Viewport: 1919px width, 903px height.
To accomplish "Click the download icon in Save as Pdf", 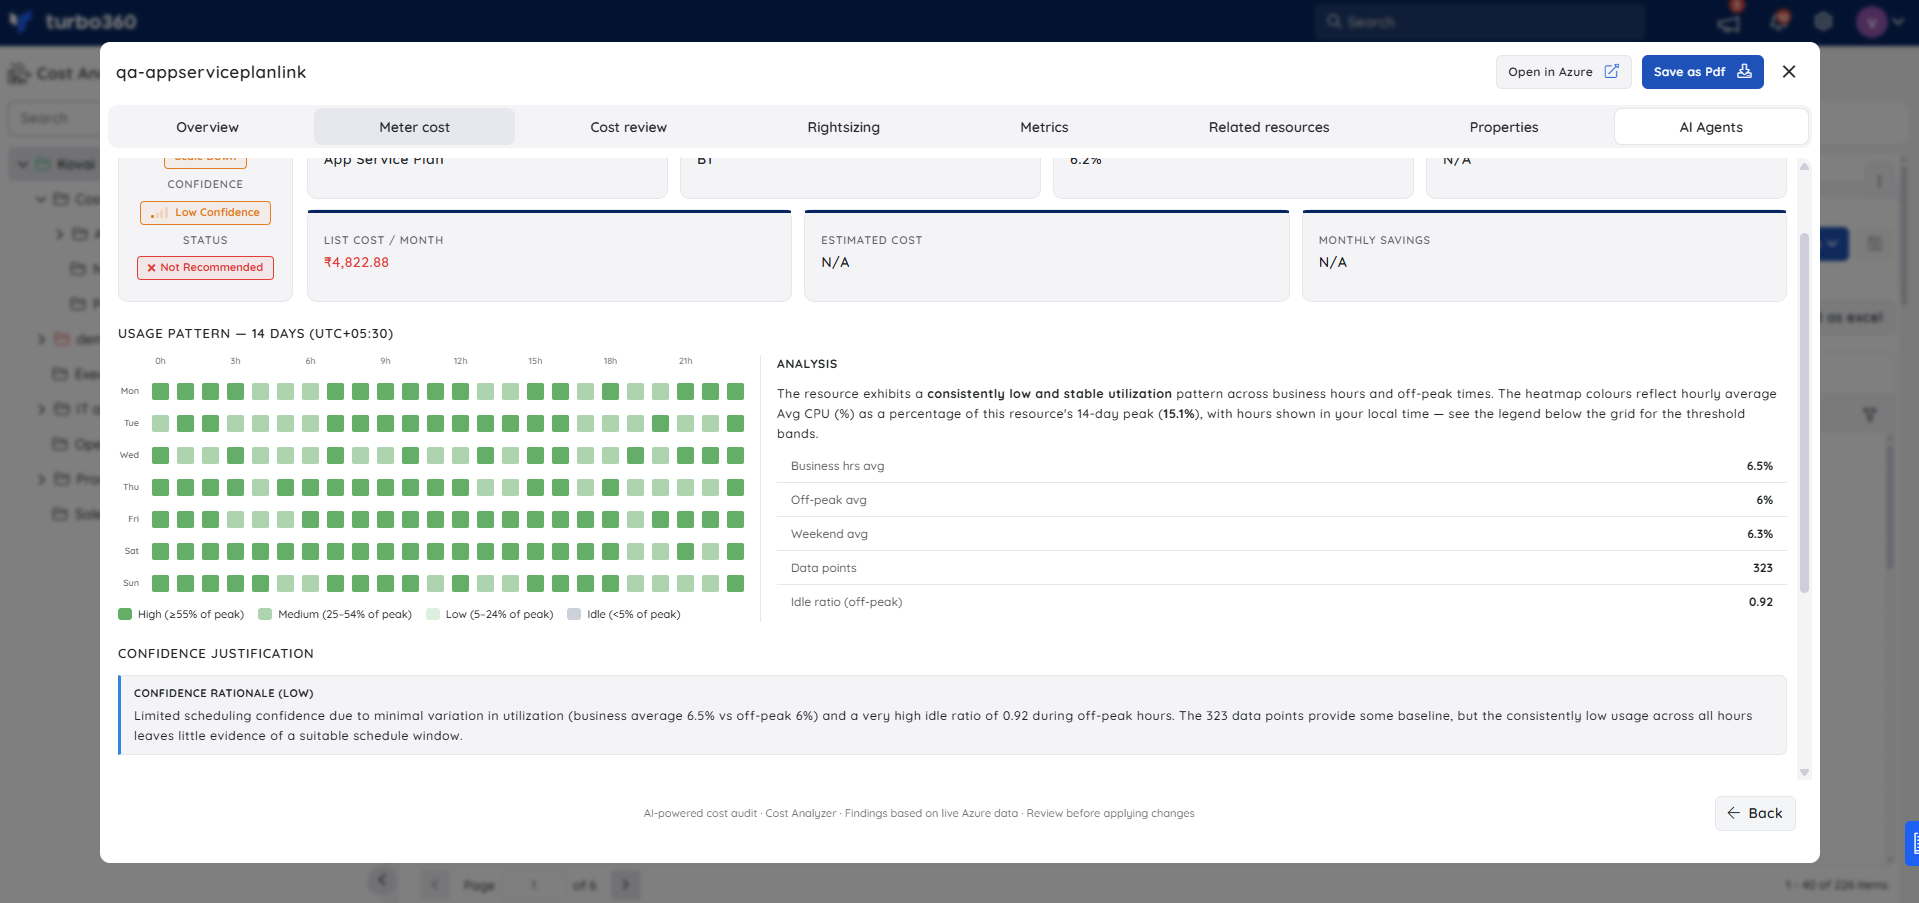I will point(1744,71).
